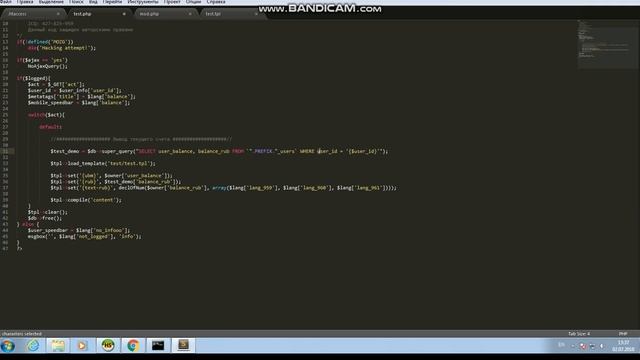Image resolution: width=640 pixels, height=360 pixels.
Task: Click the NoAjaxQuery(); line
Action: coord(47,66)
